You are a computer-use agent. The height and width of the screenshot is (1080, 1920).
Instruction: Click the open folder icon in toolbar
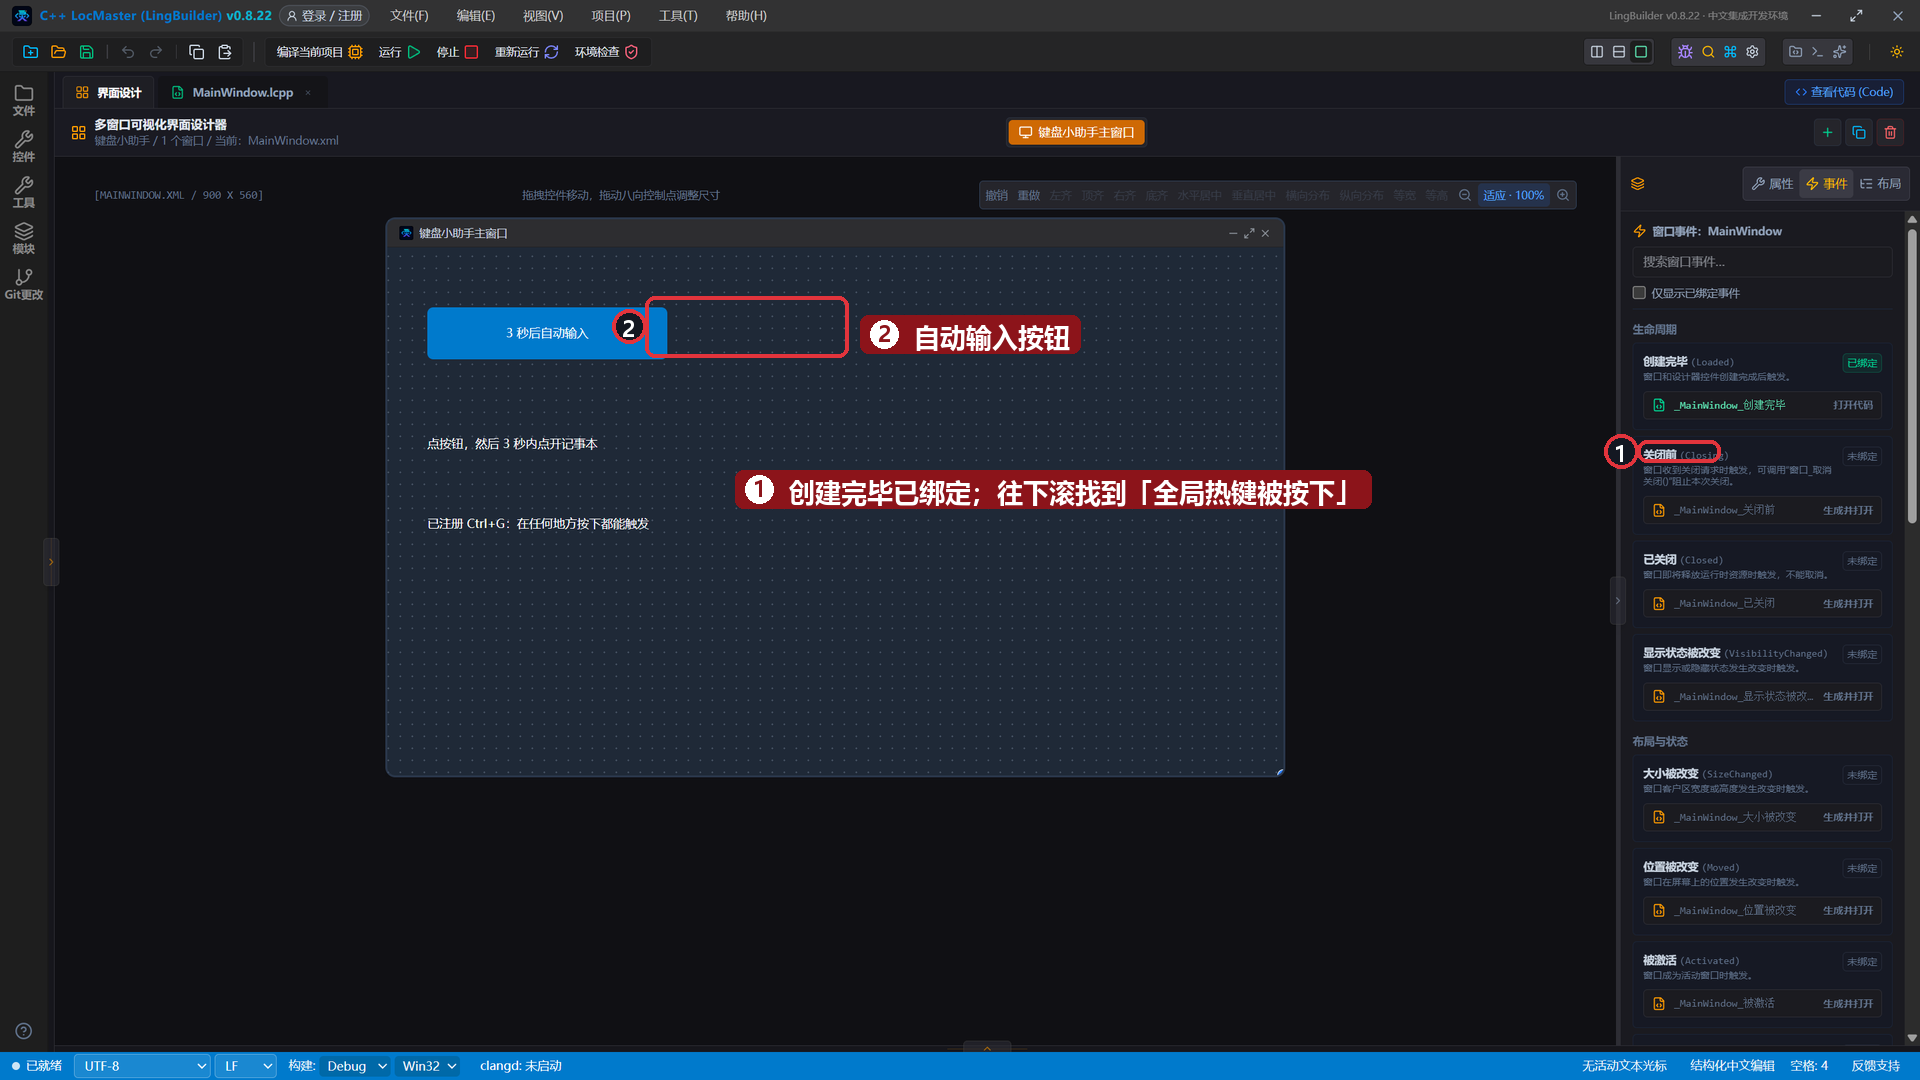59,52
